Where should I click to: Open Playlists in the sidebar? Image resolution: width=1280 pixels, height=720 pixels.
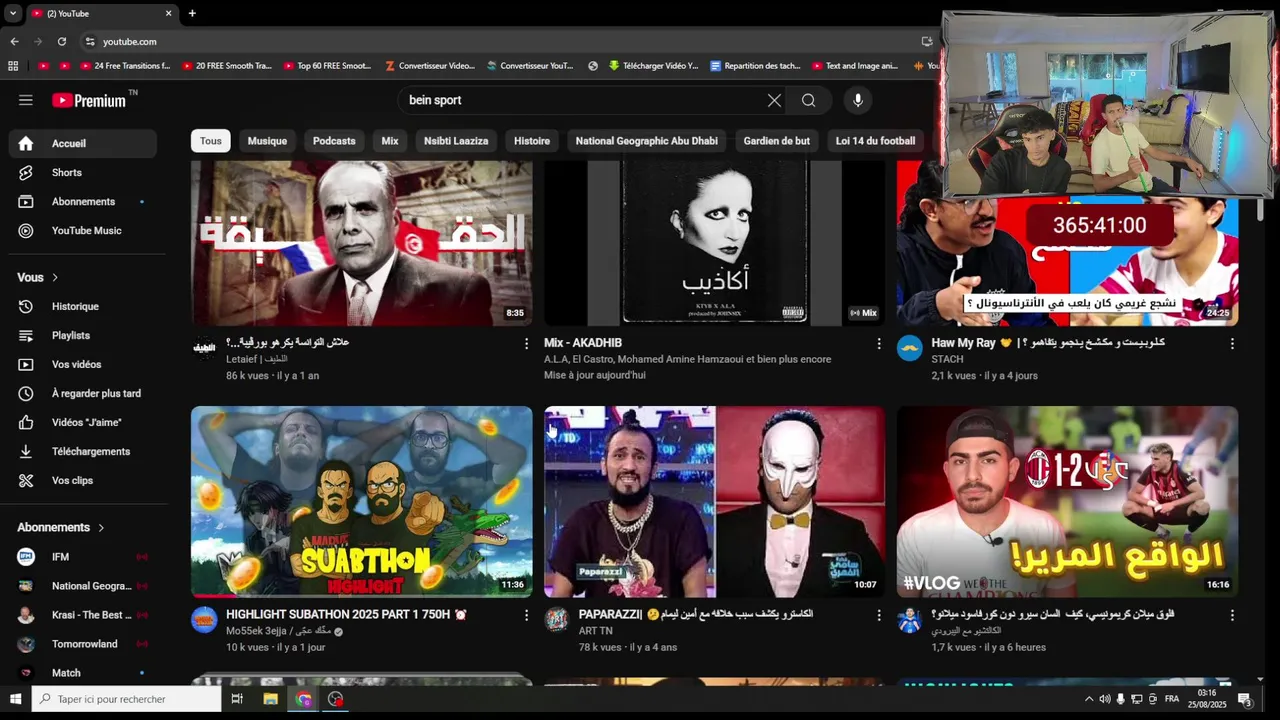(x=83, y=335)
